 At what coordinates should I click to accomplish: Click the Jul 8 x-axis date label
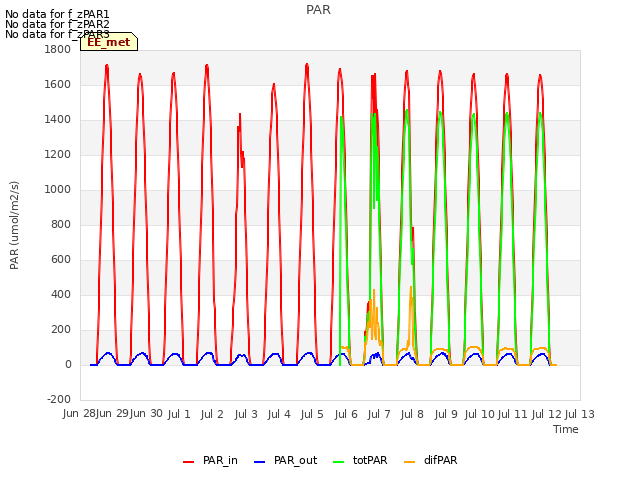(412, 414)
